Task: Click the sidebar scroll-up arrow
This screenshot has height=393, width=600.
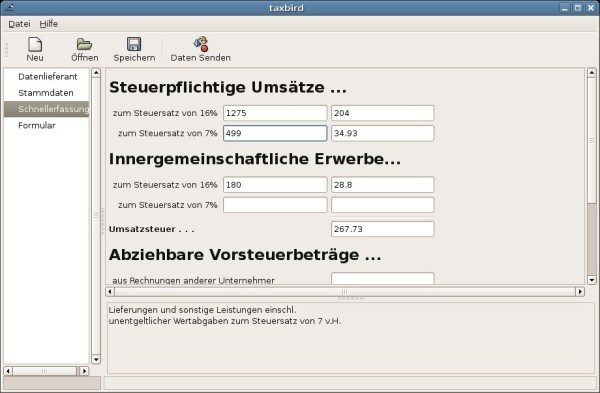Action: click(x=96, y=73)
